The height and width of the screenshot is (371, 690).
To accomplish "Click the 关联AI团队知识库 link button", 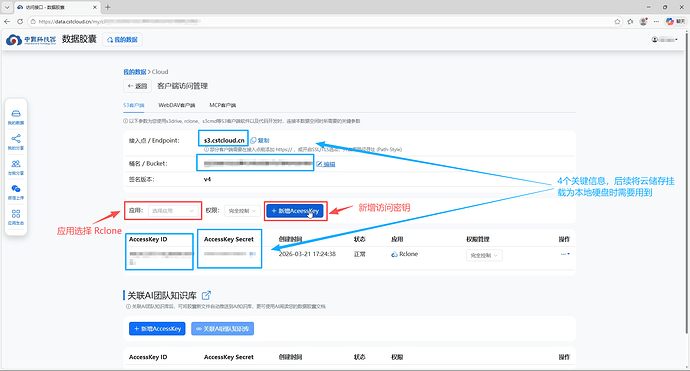I will [x=223, y=329].
